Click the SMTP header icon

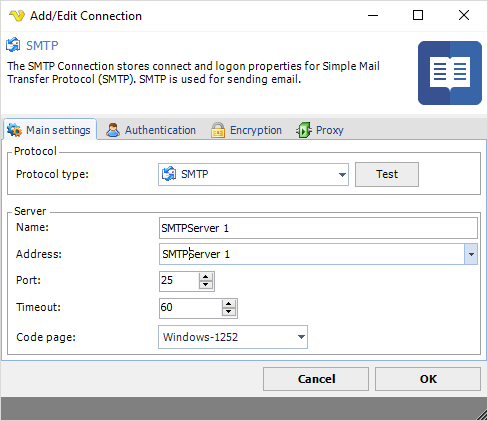tap(13, 45)
